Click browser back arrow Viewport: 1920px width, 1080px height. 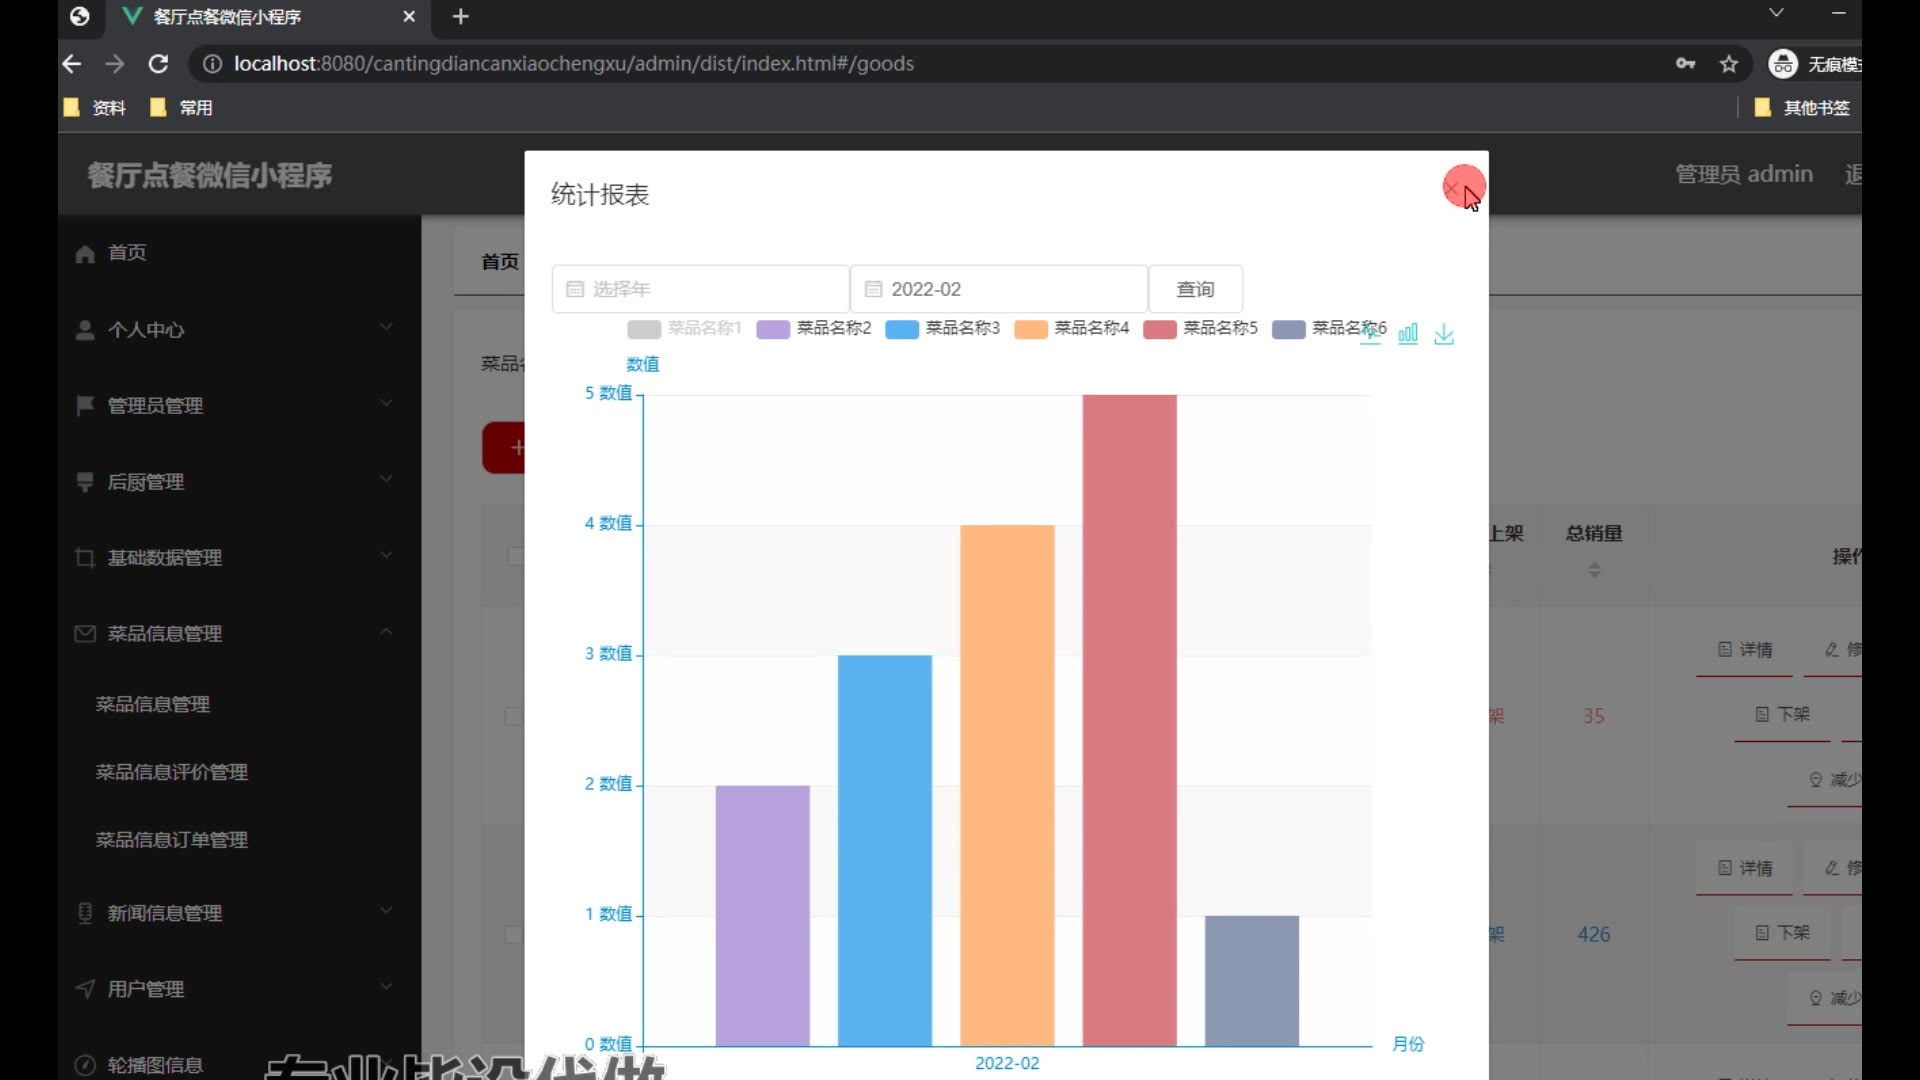(x=72, y=64)
